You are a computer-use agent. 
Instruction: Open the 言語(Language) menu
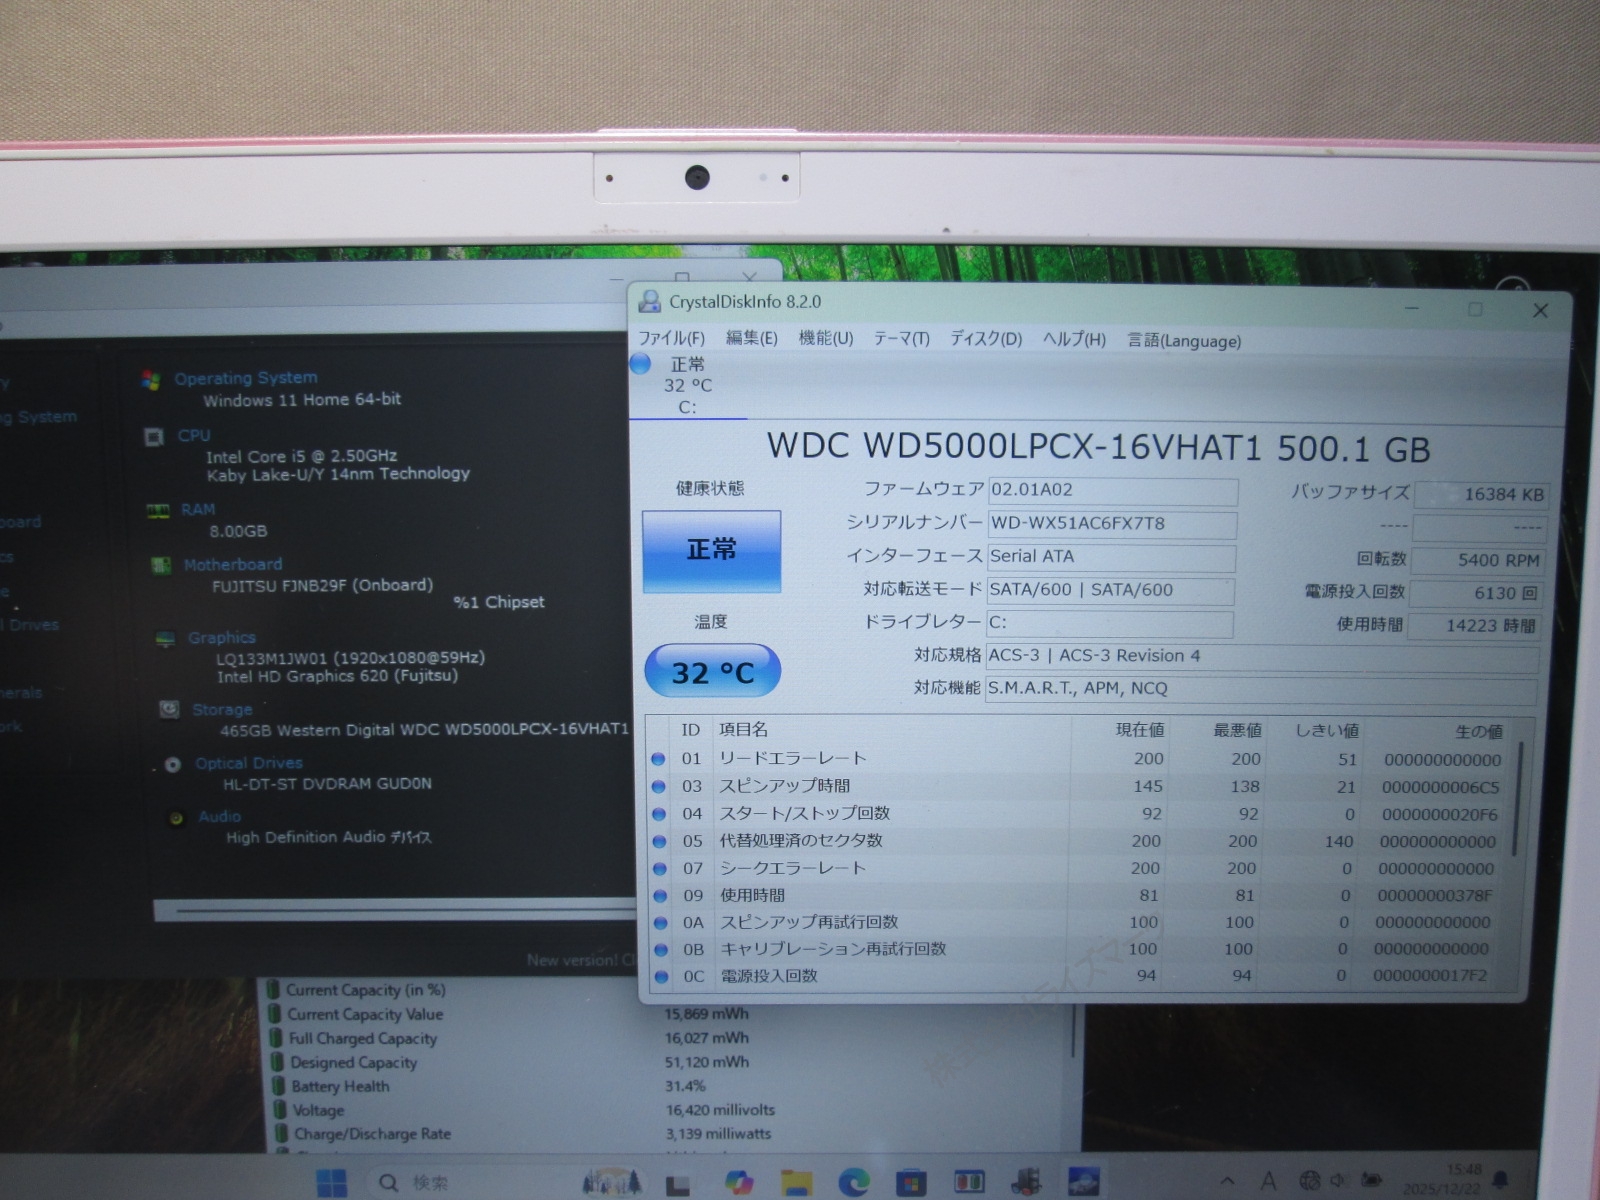pyautogui.click(x=1184, y=341)
